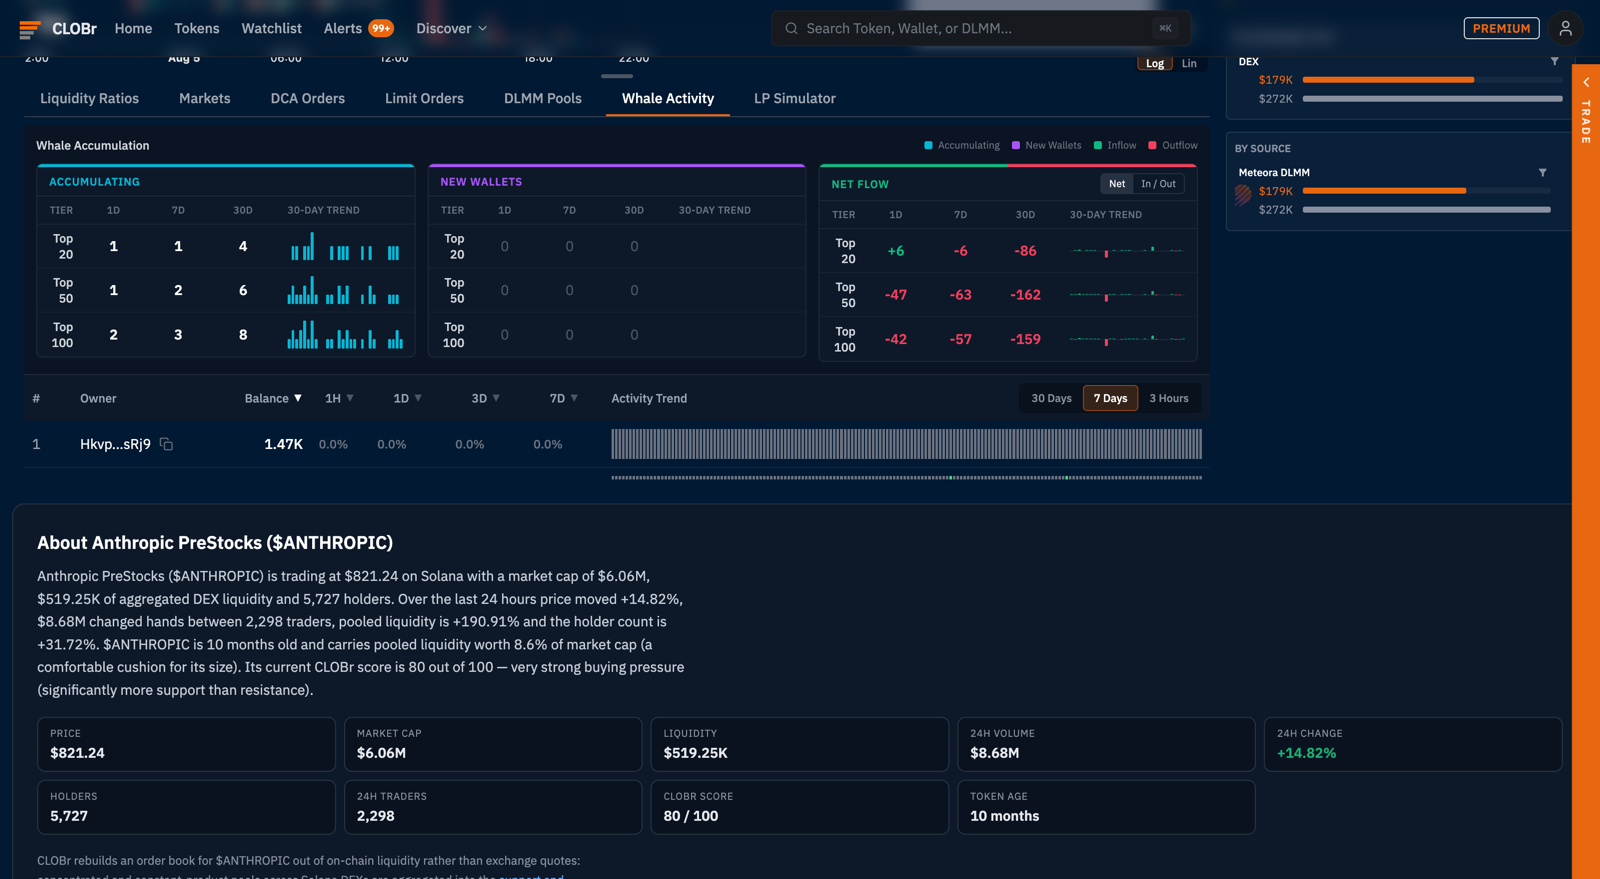Select In / Out view in Net Flow
1600x879 pixels.
tap(1158, 184)
